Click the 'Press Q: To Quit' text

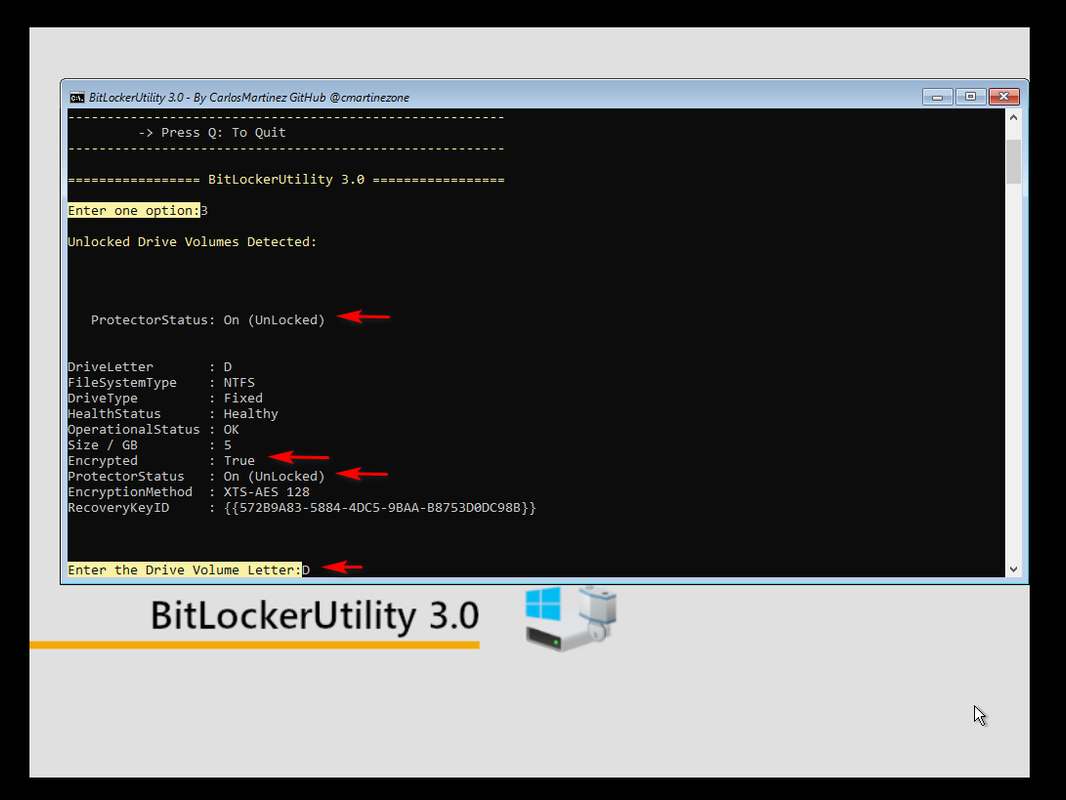point(223,133)
